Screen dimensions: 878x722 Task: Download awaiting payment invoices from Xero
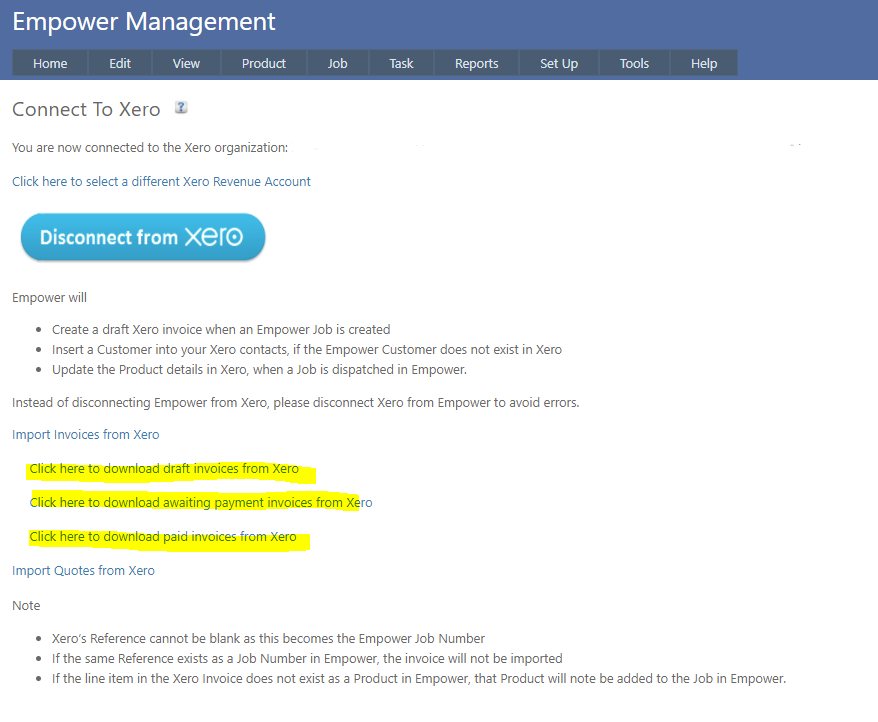[200, 502]
